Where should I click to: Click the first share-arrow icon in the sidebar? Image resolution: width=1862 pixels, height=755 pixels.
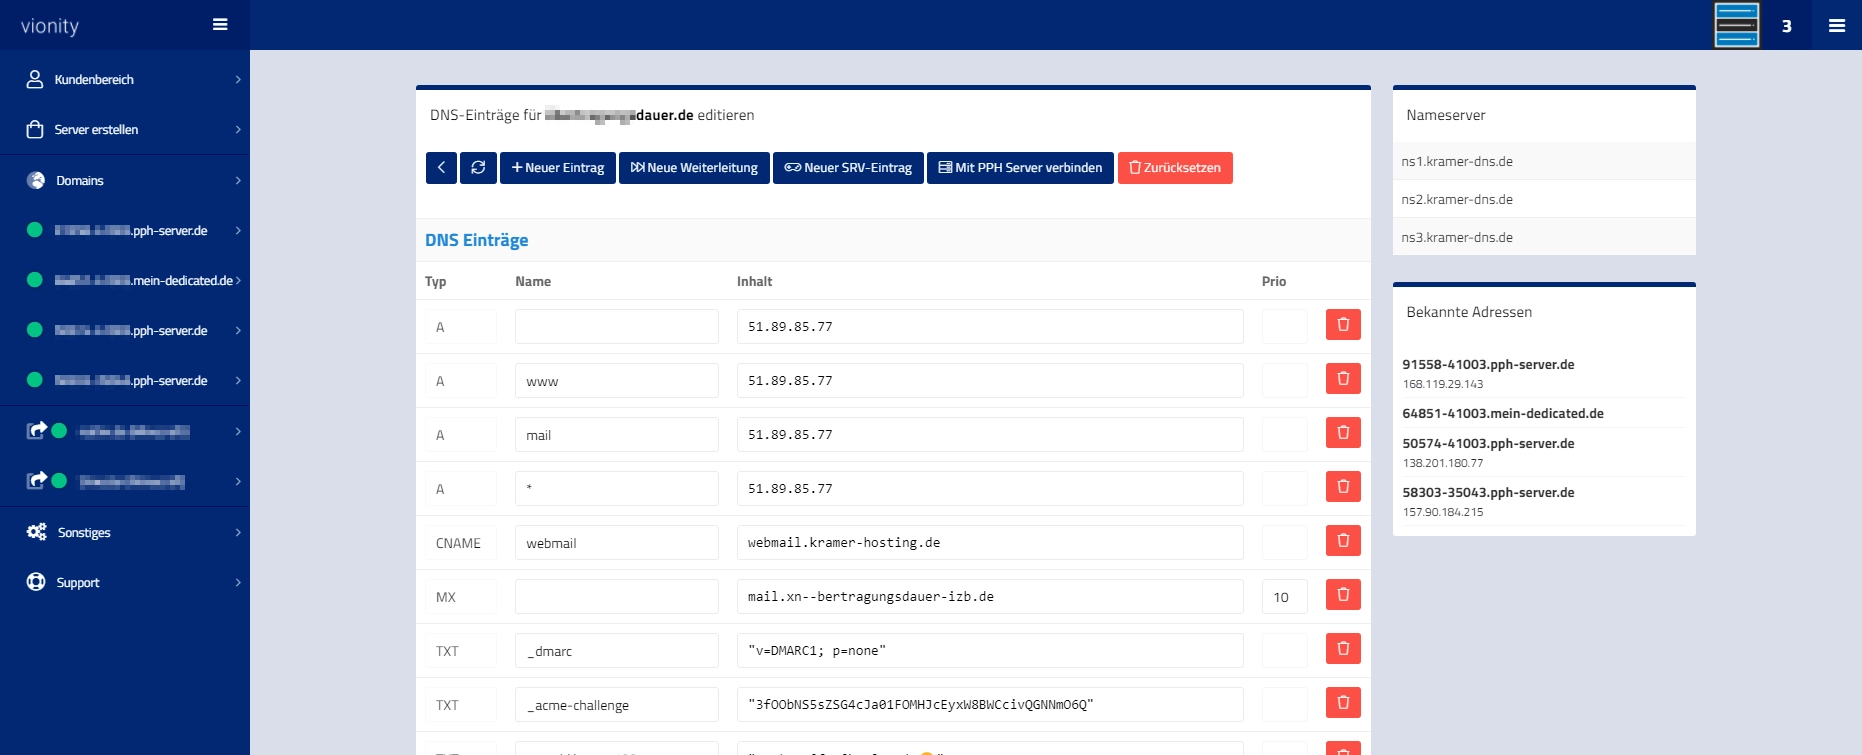coord(36,431)
